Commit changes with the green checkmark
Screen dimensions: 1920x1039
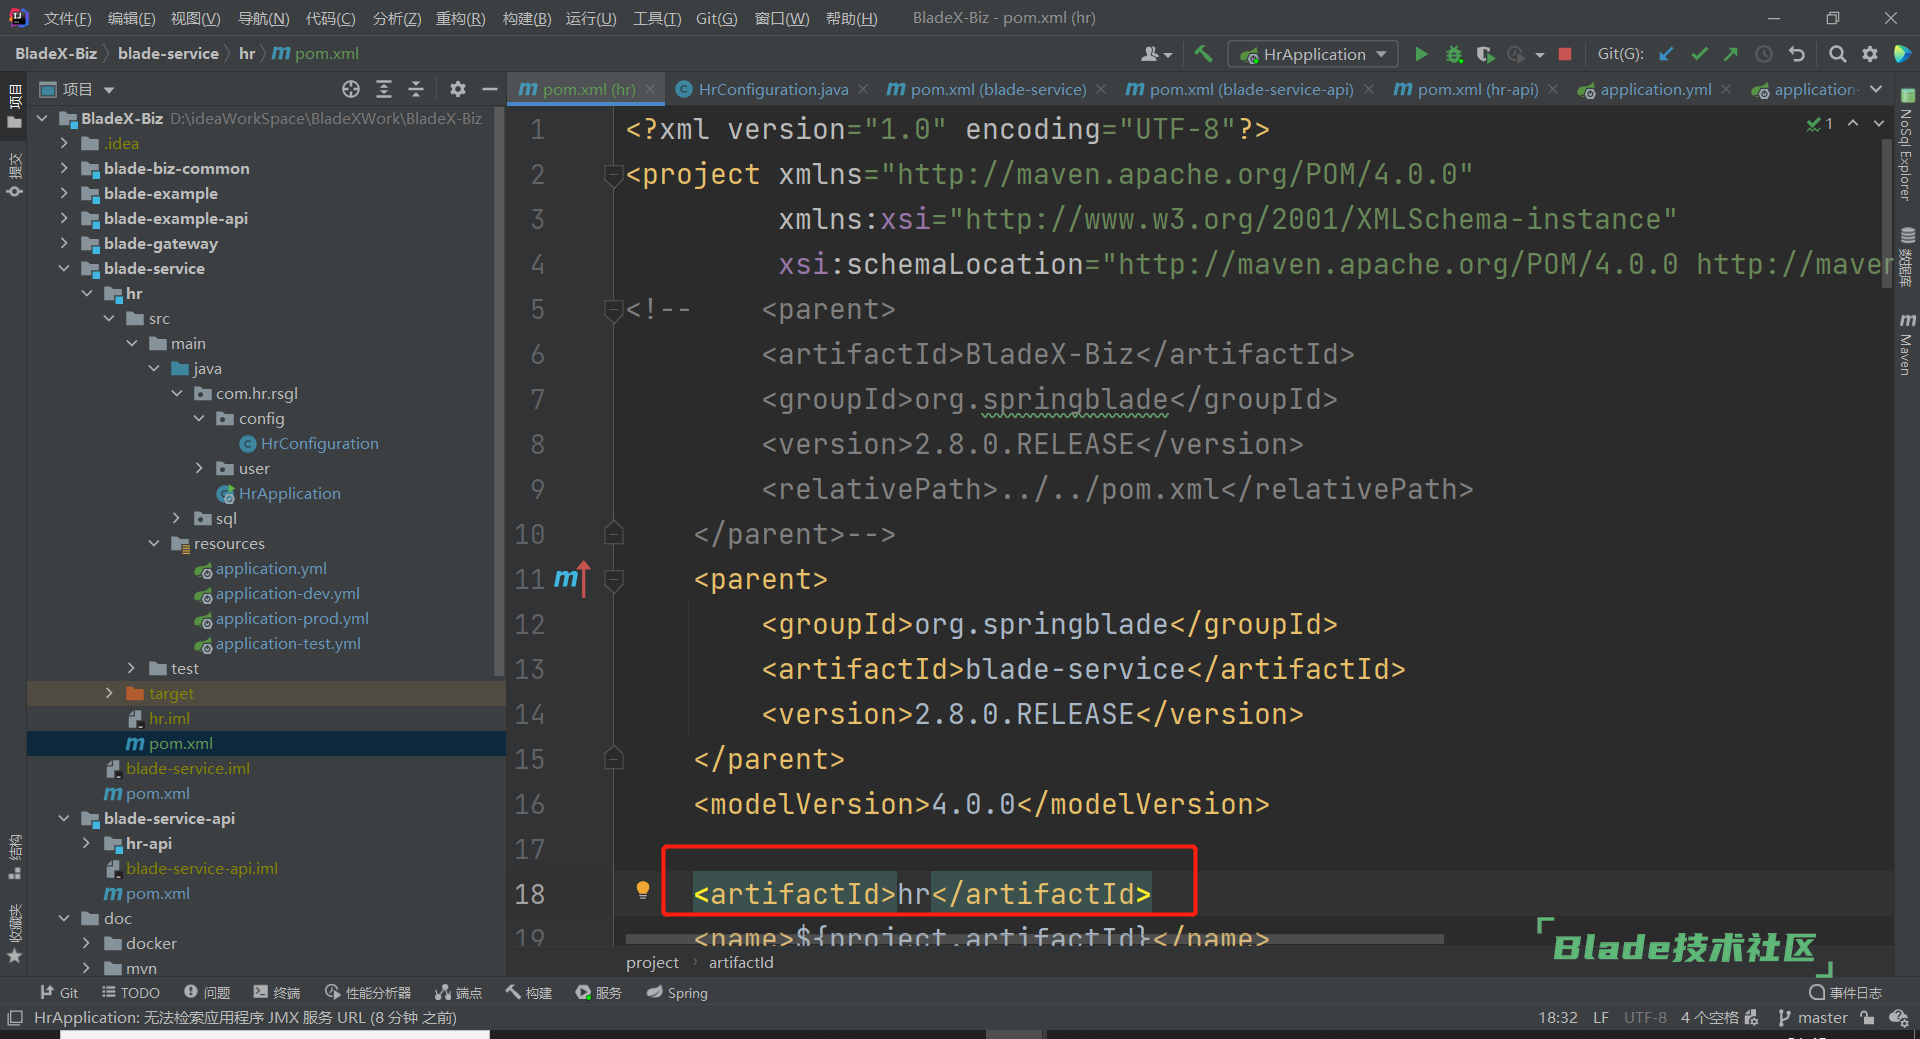pyautogui.click(x=1699, y=54)
